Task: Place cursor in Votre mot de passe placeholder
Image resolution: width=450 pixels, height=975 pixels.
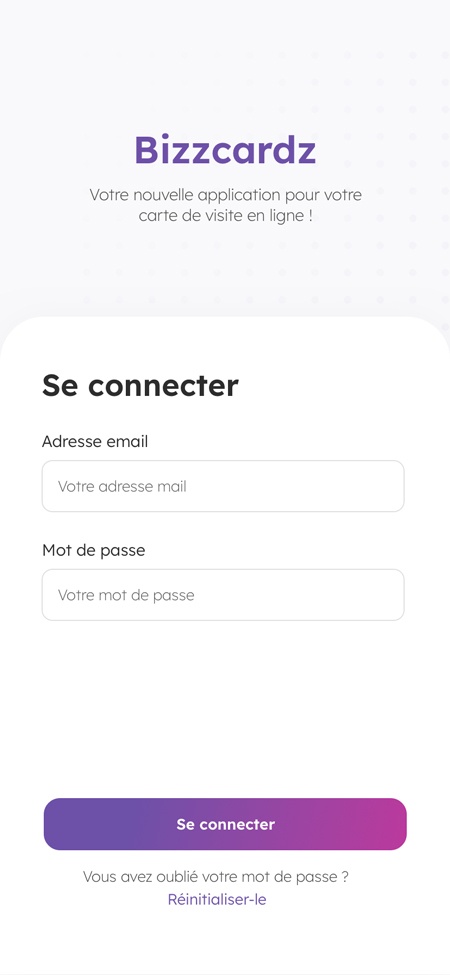Action: [x=126, y=595]
